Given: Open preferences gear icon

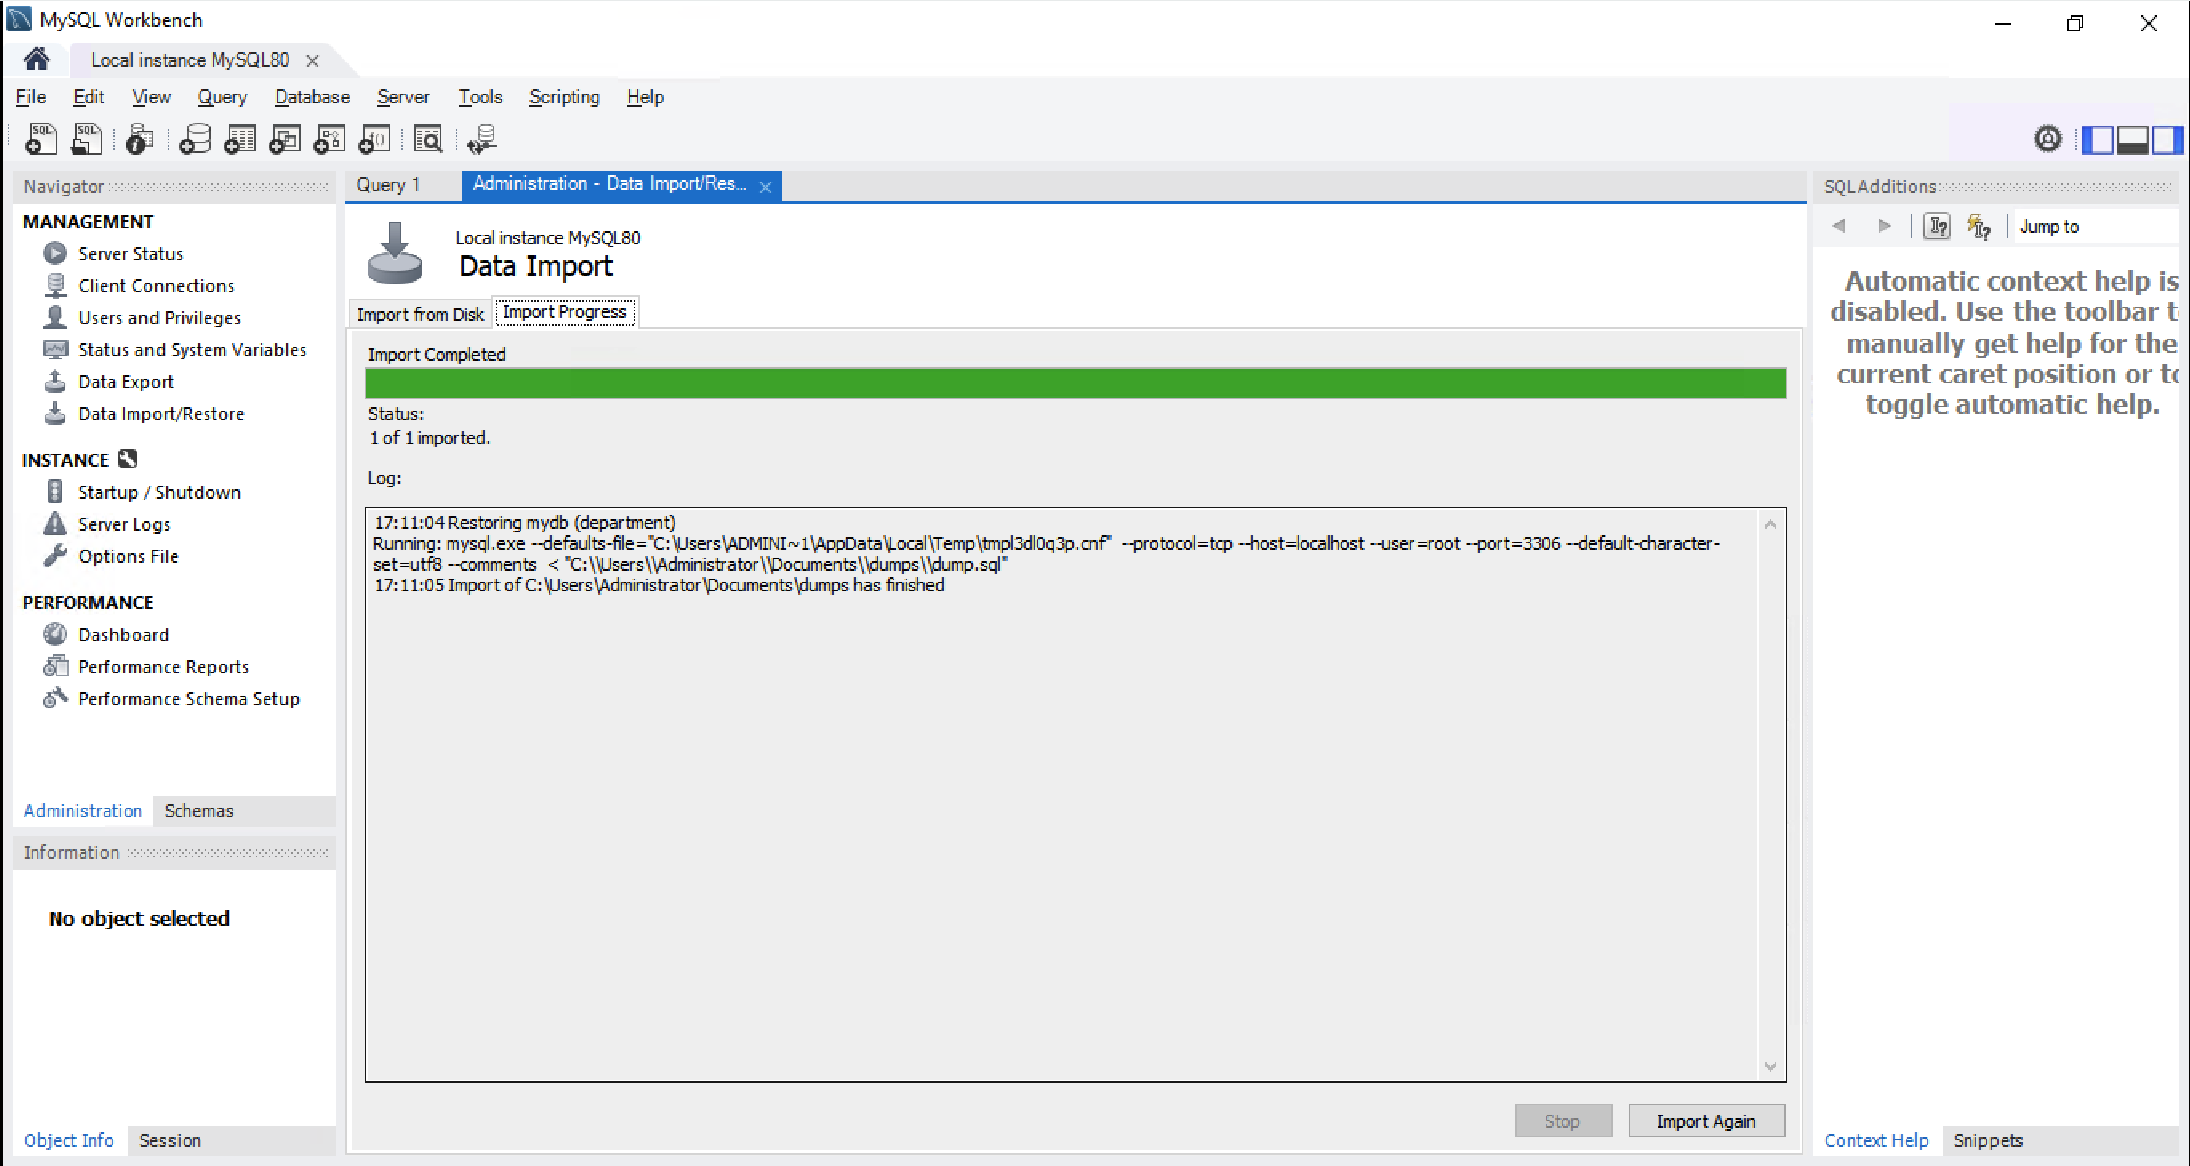Looking at the screenshot, I should [x=2048, y=139].
